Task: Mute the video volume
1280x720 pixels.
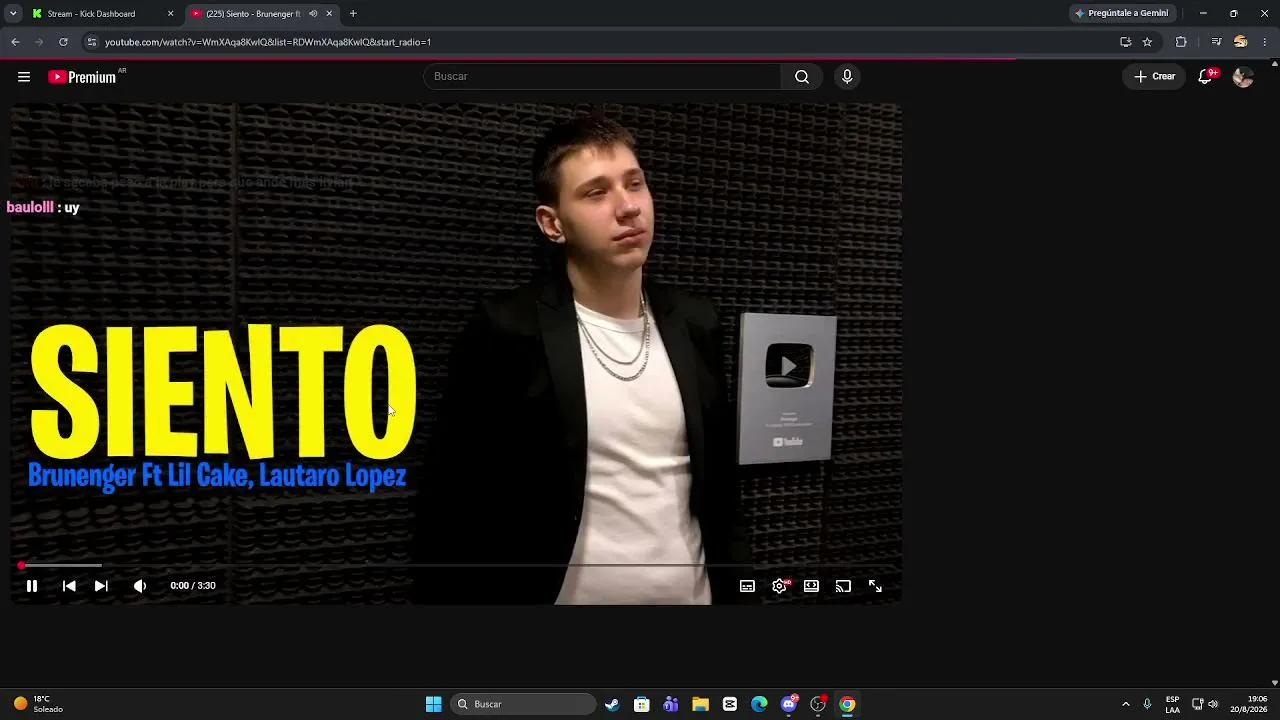Action: [x=140, y=586]
